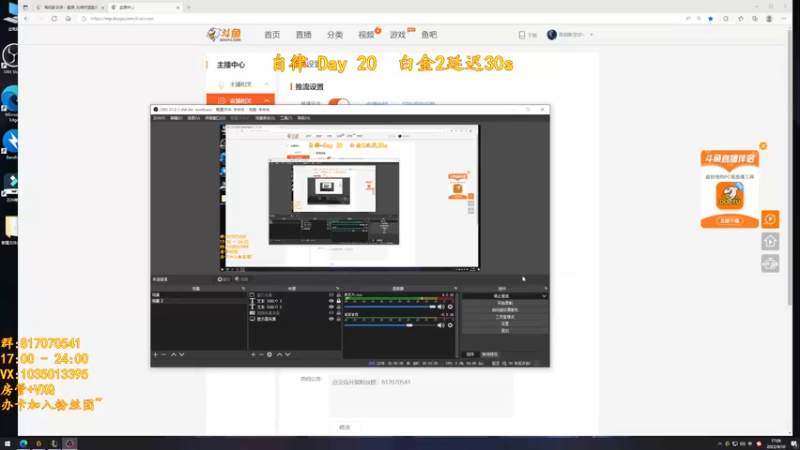800x450 pixels.
Task: Click the Douyu logo in the site header
Action: [x=224, y=35]
